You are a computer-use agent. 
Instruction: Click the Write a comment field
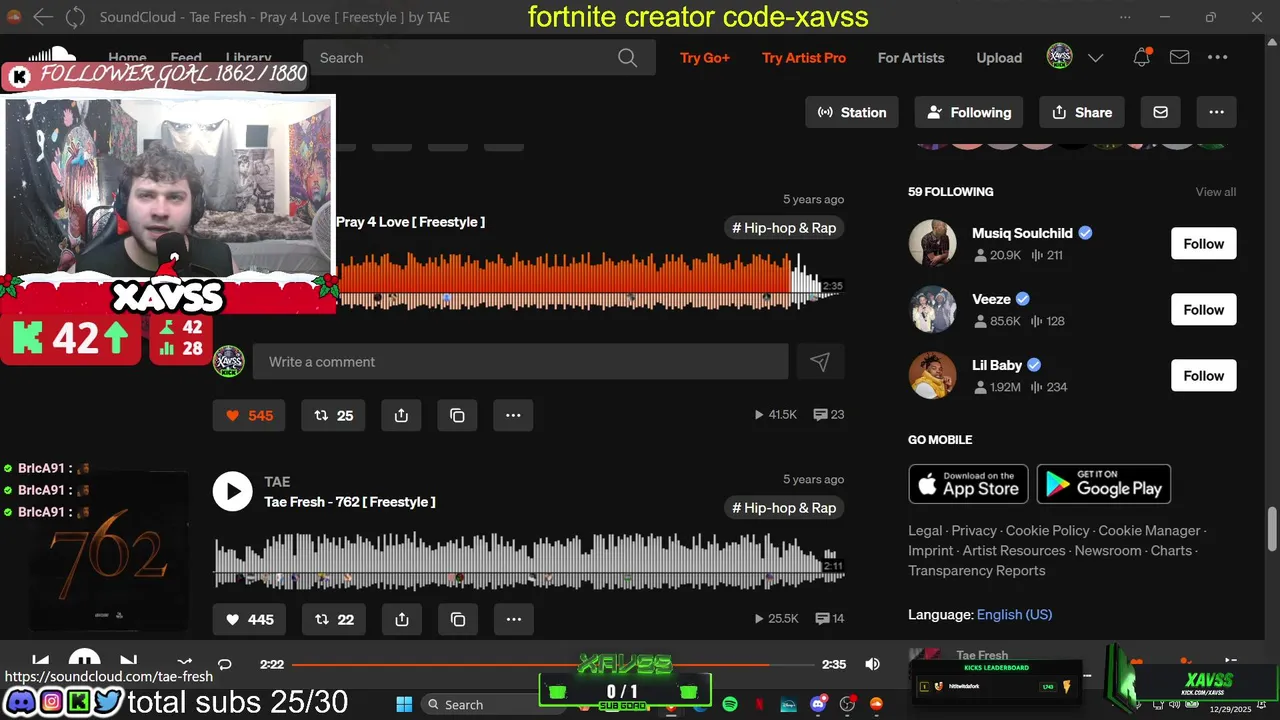coord(520,362)
